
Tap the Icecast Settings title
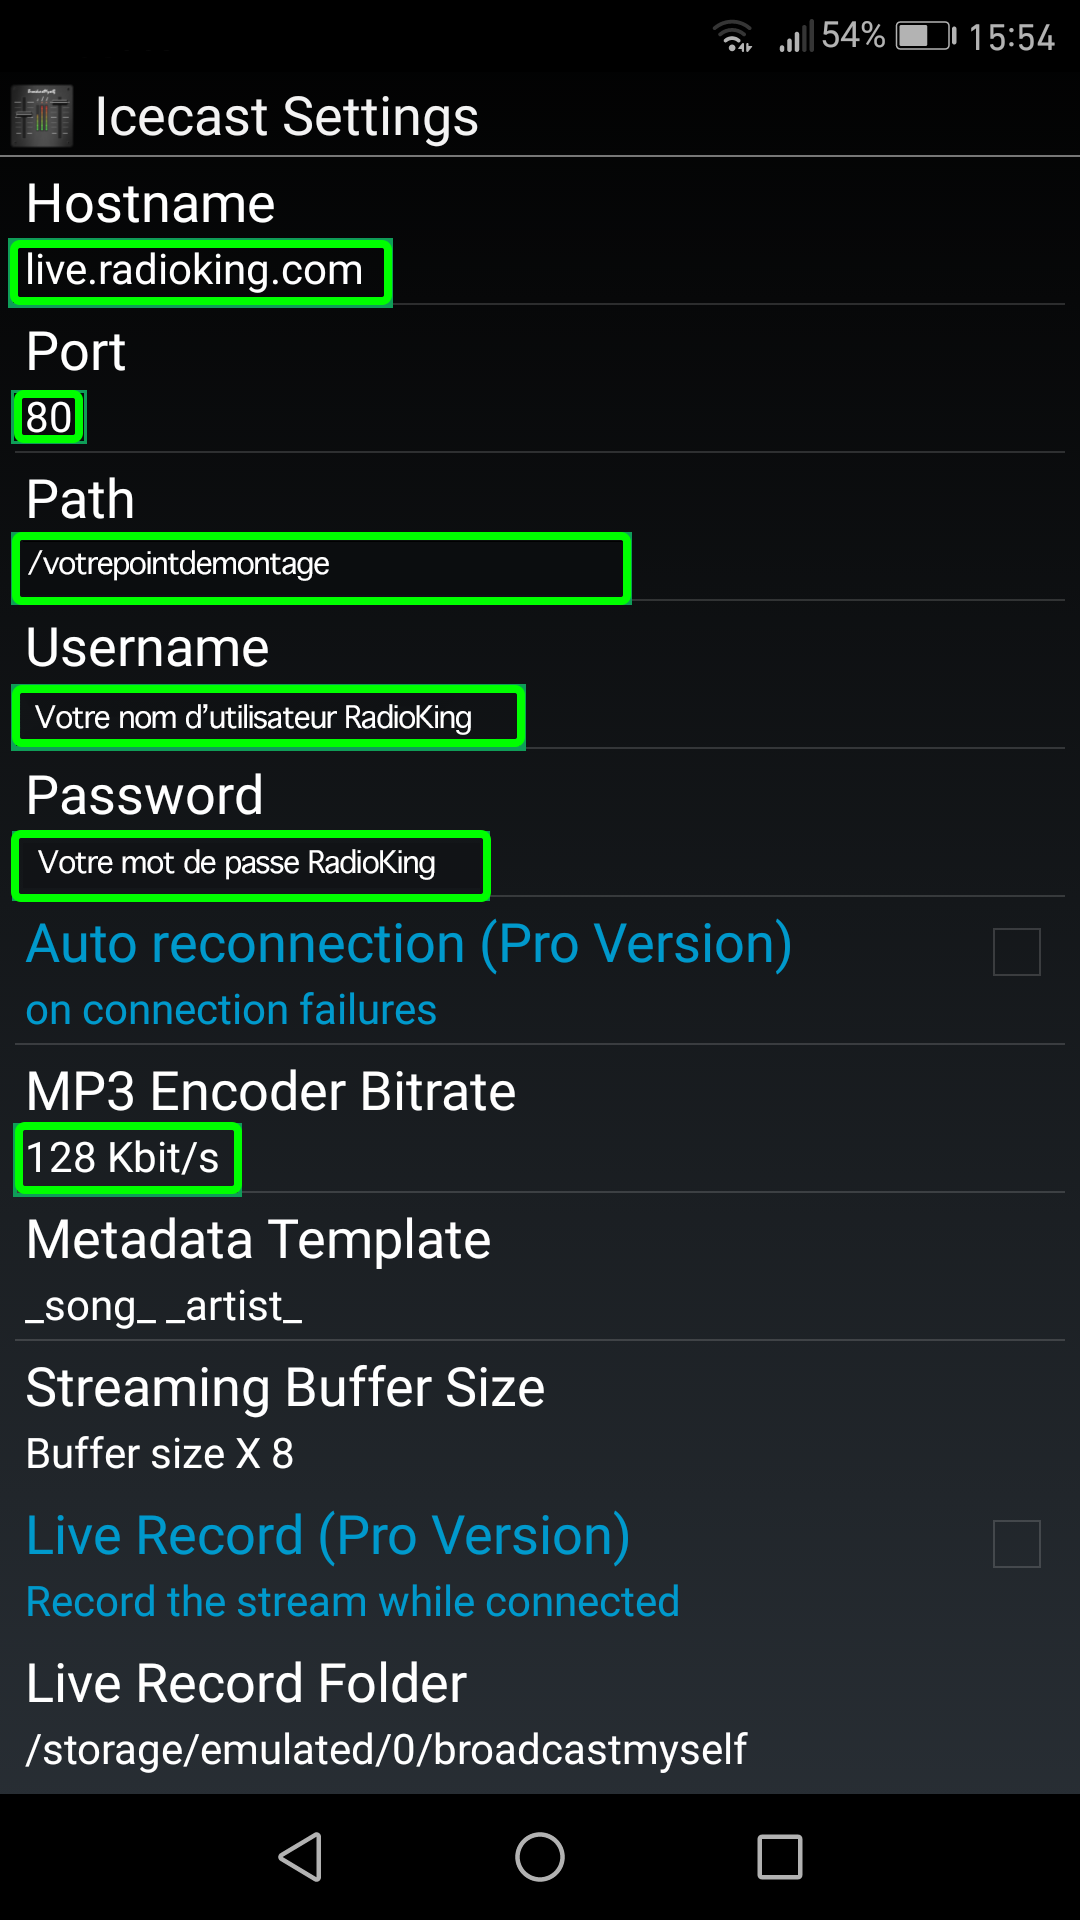pyautogui.click(x=287, y=117)
